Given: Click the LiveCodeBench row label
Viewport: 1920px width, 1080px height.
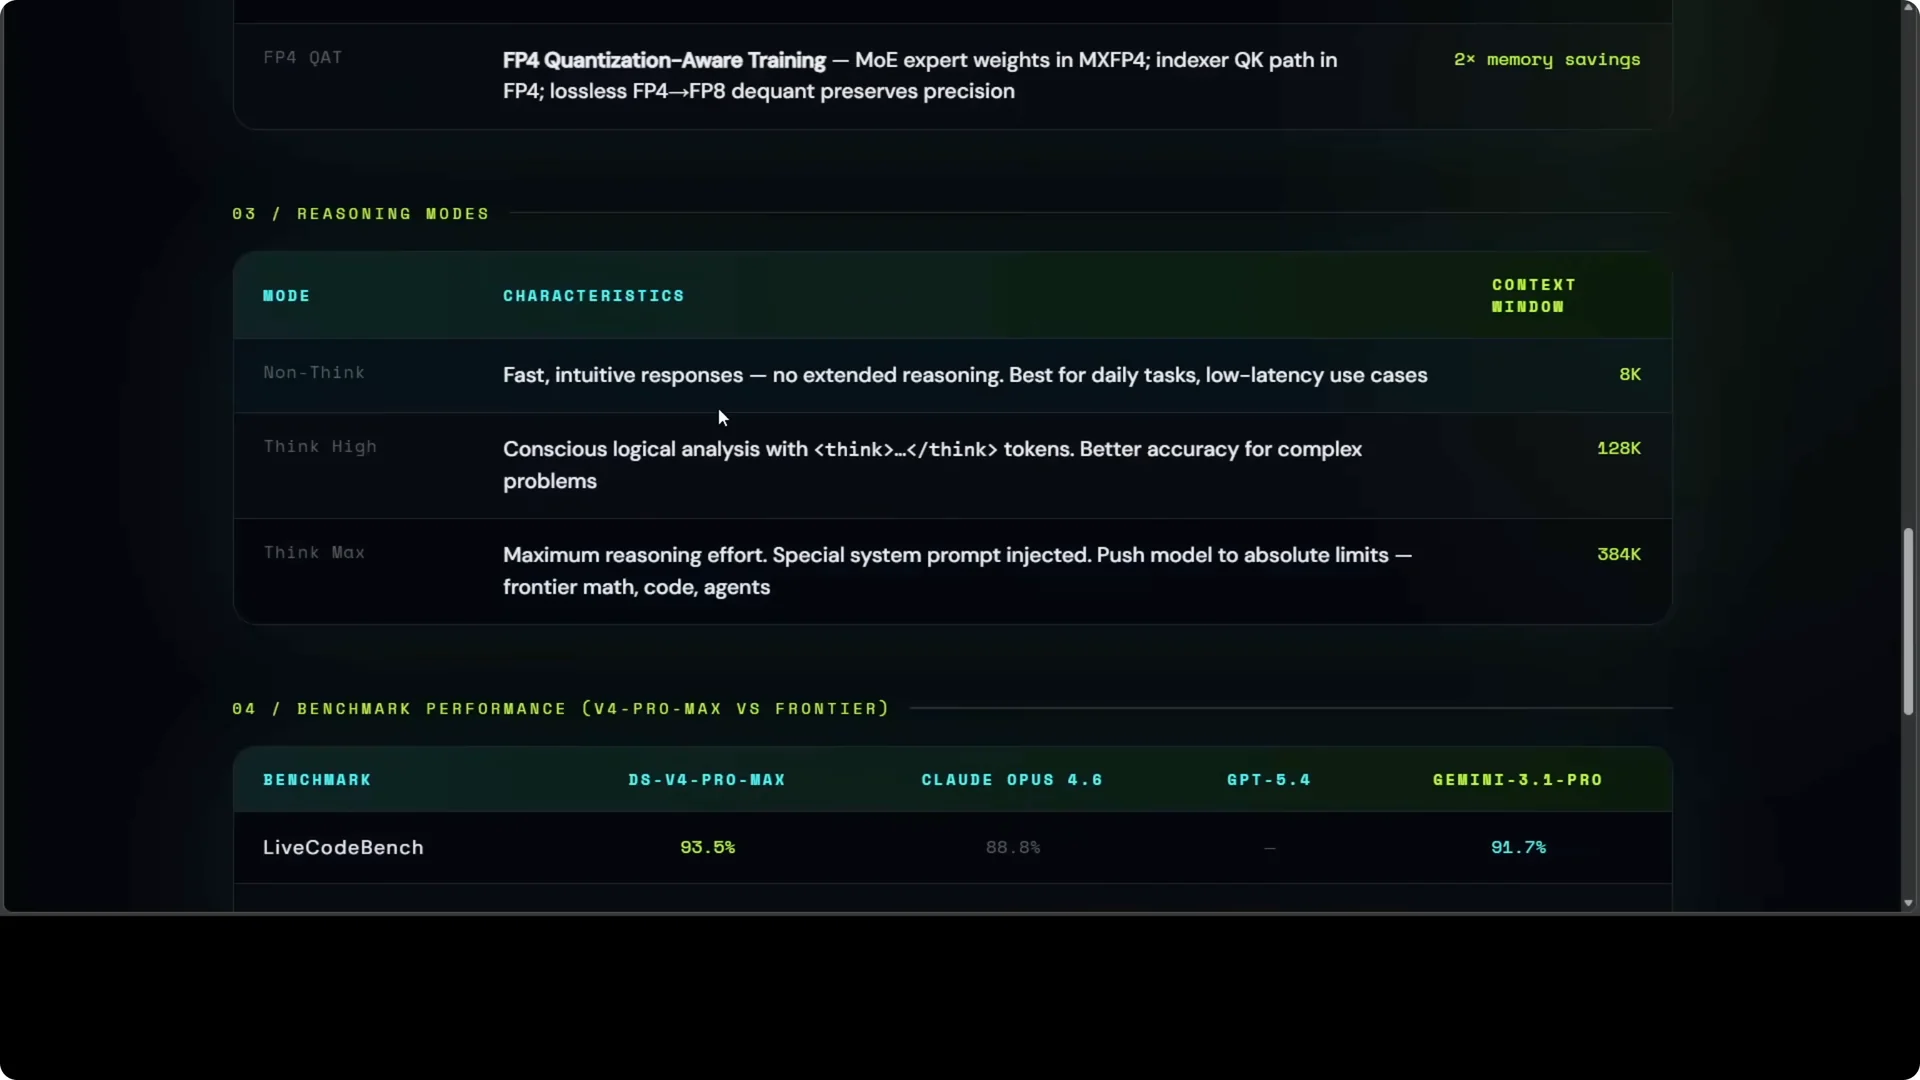Looking at the screenshot, I should pyautogui.click(x=343, y=848).
